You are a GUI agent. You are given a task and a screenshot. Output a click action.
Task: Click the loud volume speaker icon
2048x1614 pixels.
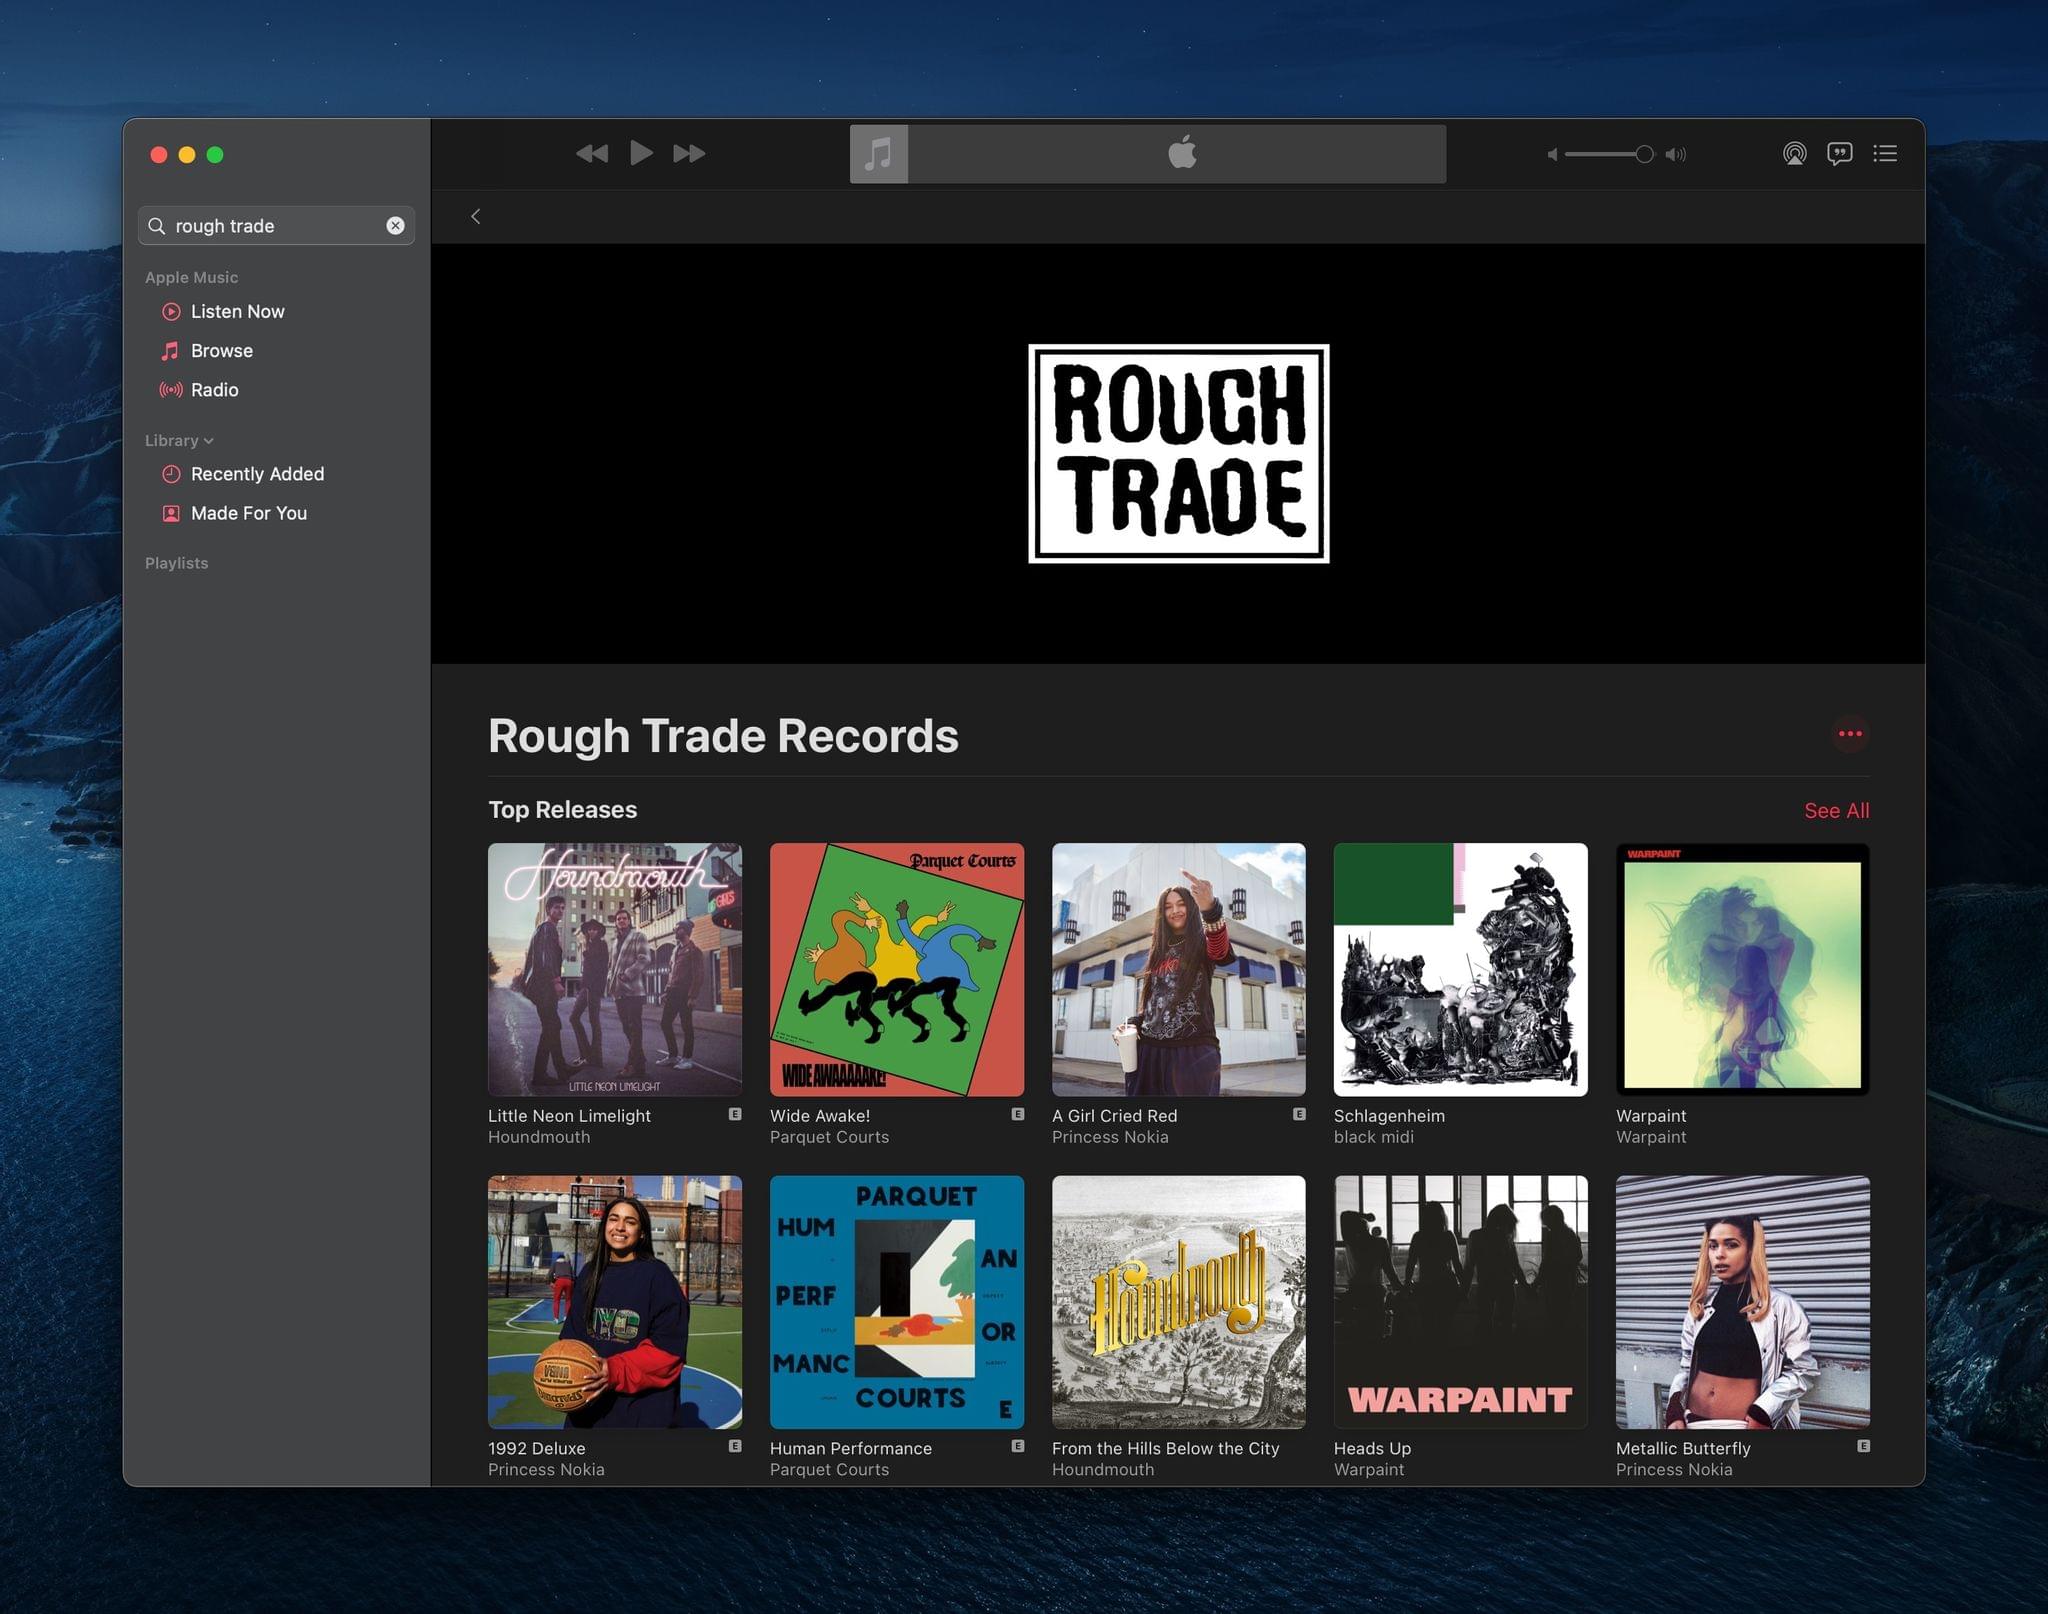point(1676,154)
